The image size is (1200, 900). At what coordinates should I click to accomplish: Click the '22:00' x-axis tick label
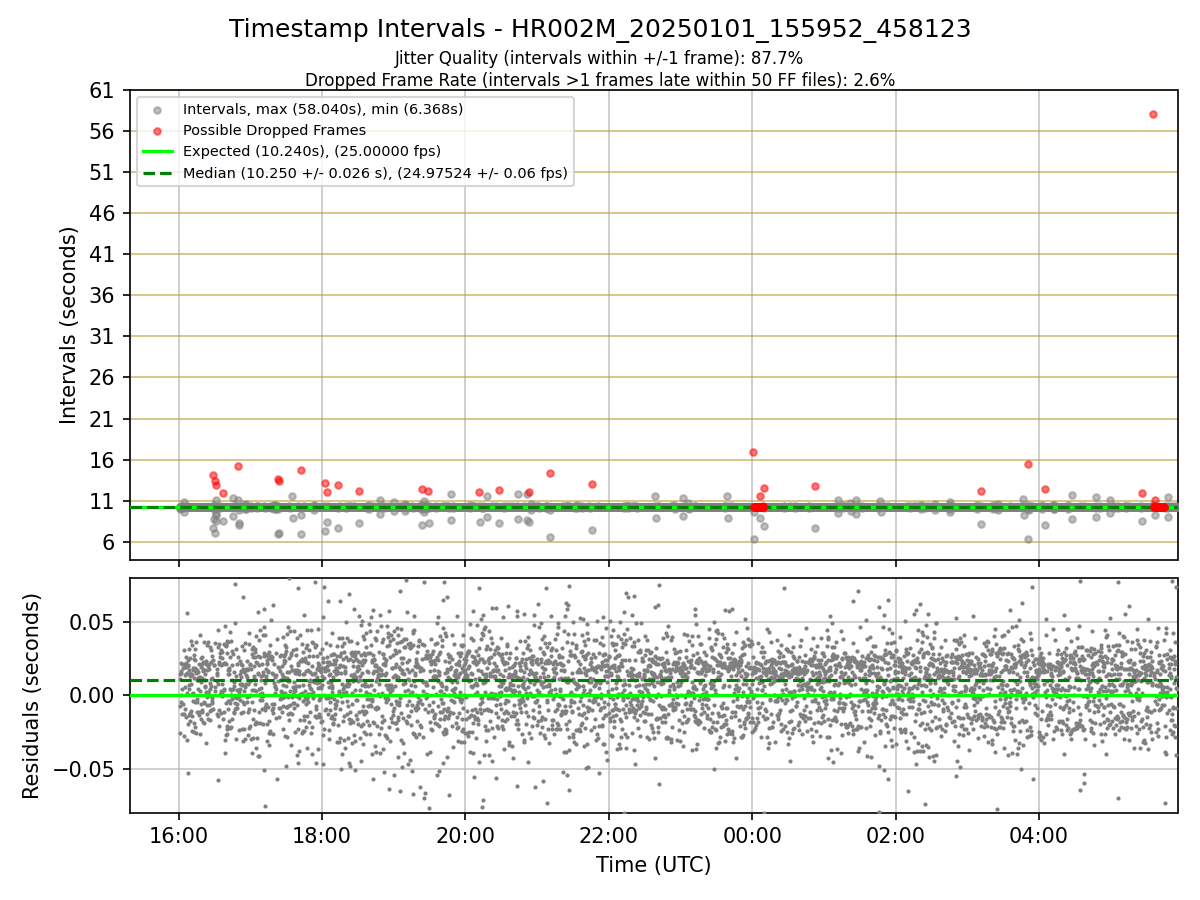(x=609, y=836)
